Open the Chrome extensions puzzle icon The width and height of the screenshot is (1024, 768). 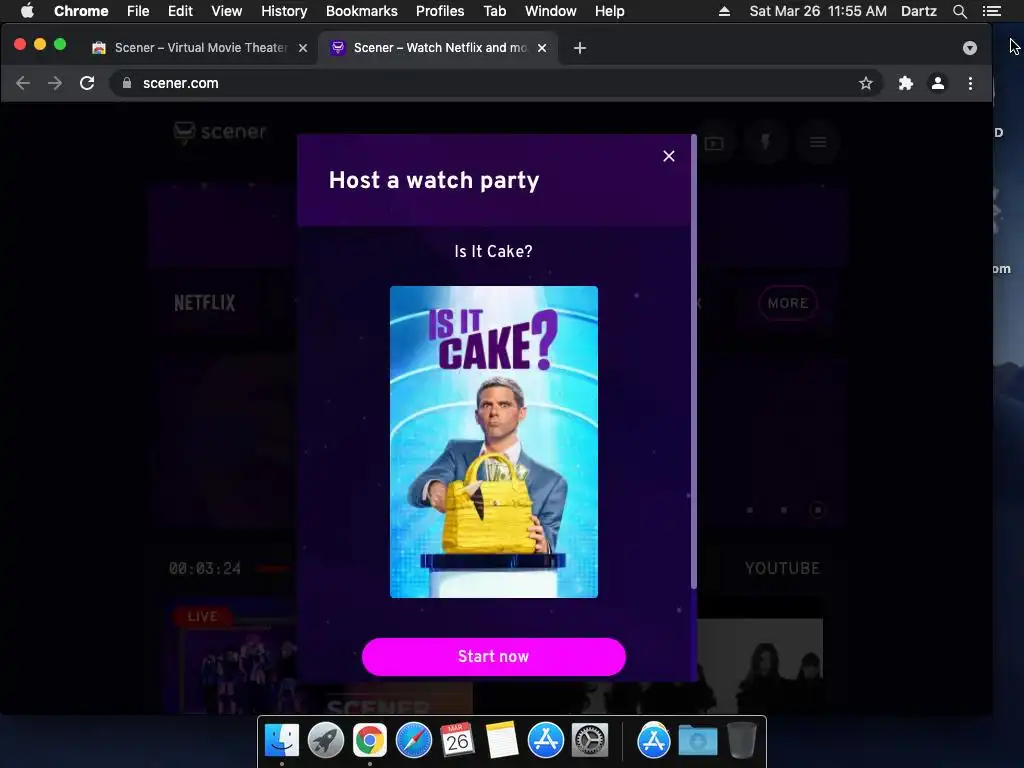pyautogui.click(x=905, y=83)
